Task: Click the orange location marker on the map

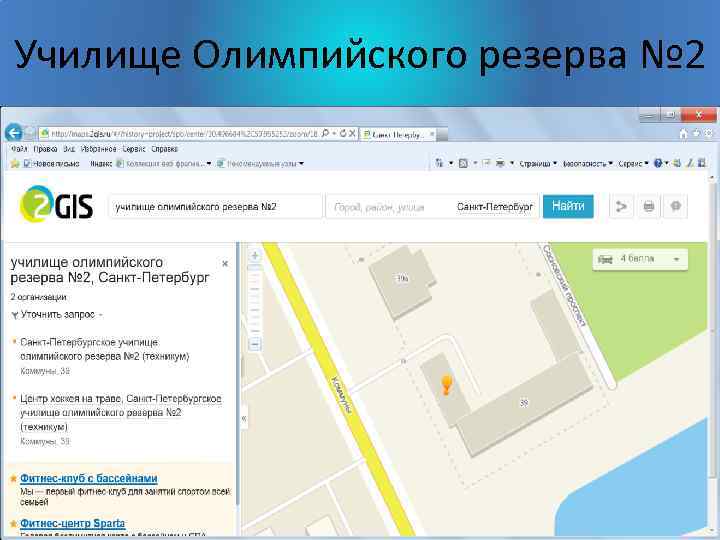Action: (446, 384)
